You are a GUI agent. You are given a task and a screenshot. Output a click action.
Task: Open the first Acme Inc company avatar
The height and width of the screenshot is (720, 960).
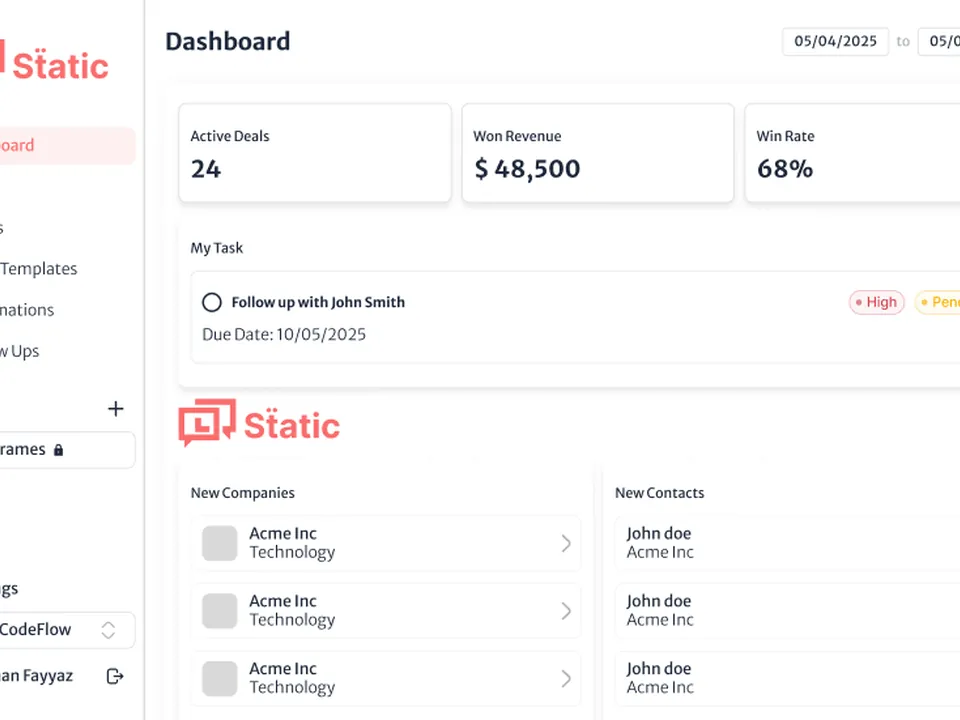pos(220,543)
